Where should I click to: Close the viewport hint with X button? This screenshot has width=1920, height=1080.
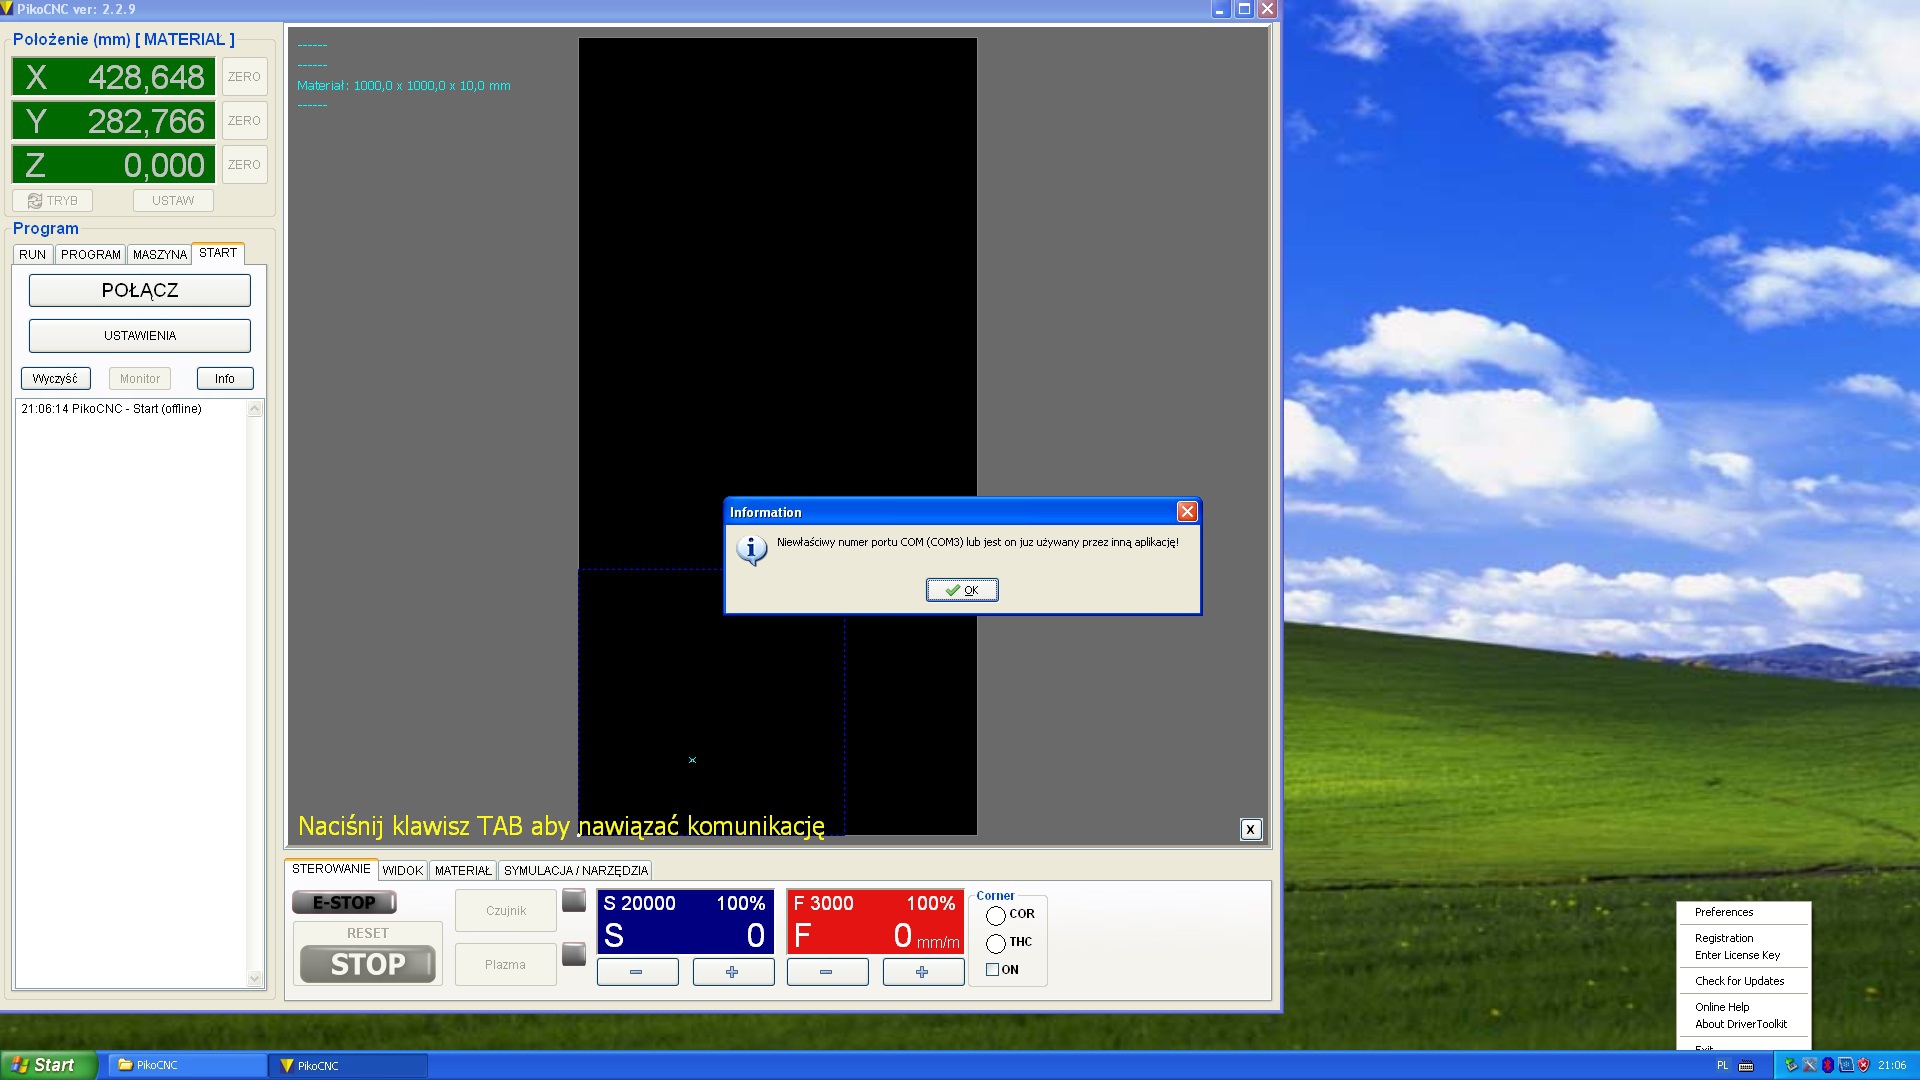[x=1250, y=829]
